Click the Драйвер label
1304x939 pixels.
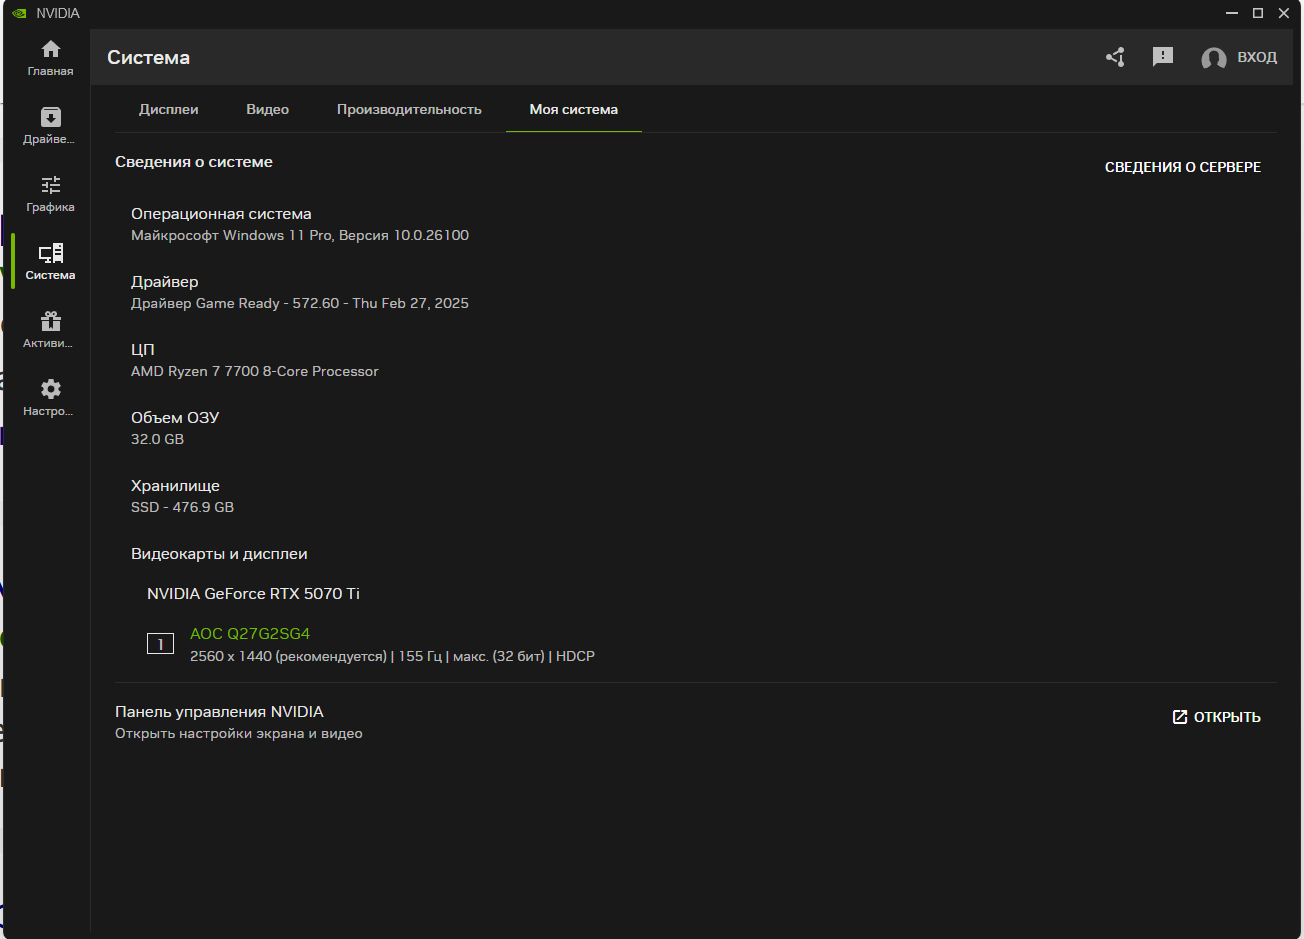point(165,282)
